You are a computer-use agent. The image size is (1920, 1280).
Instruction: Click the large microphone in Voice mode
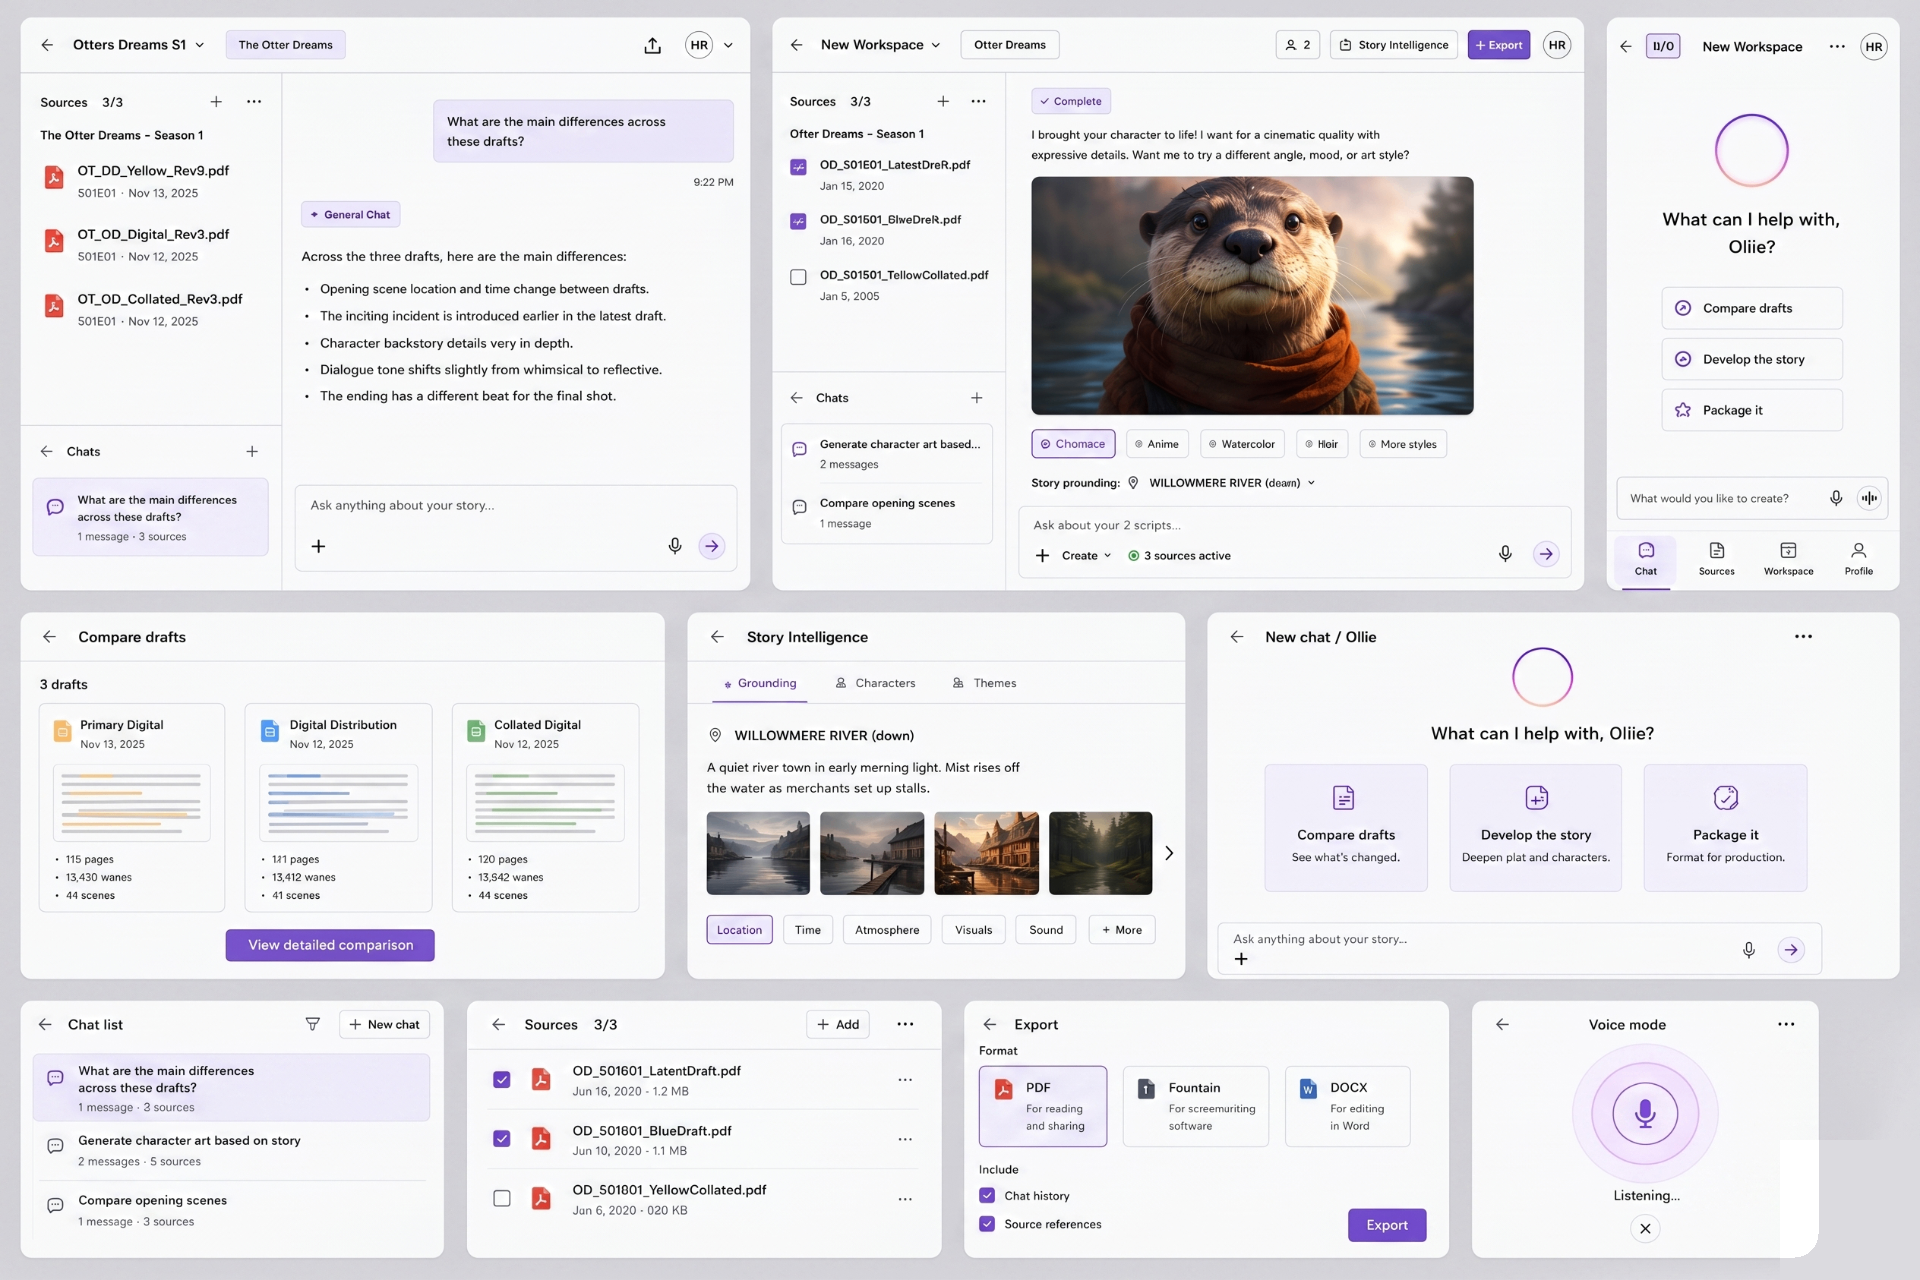click(1645, 1113)
